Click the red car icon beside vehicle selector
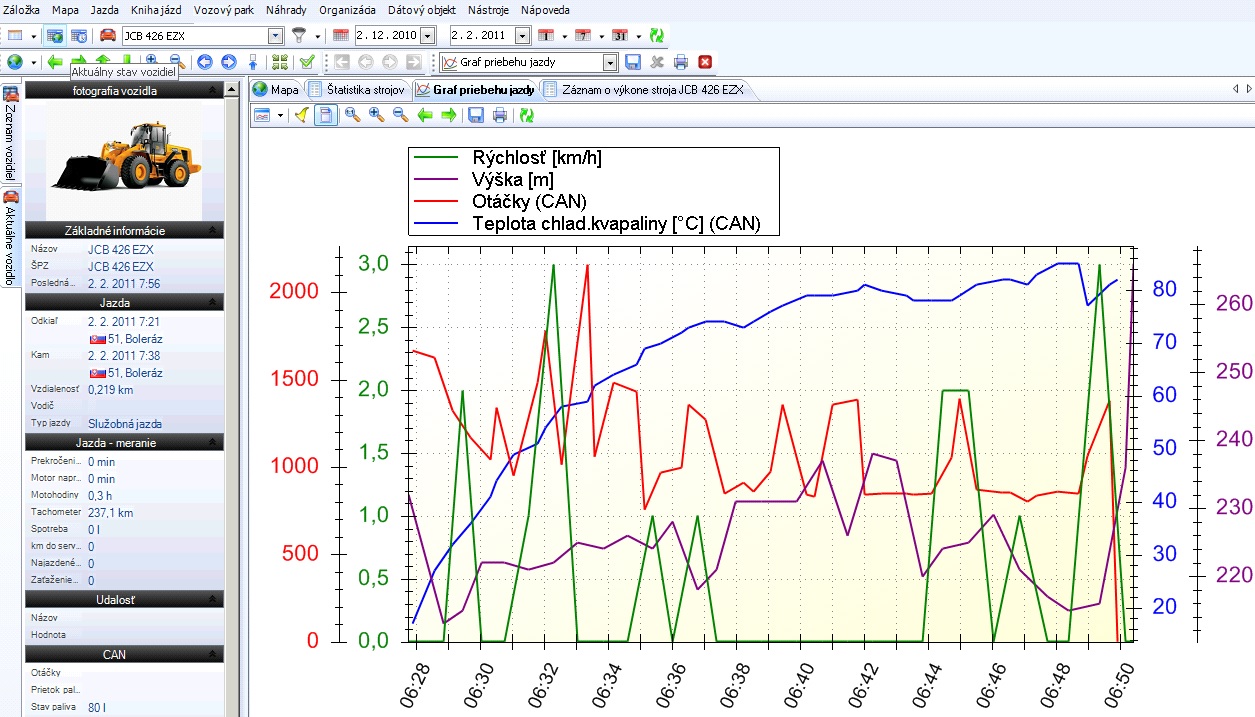Viewport: 1255px width, 717px height. click(x=107, y=36)
